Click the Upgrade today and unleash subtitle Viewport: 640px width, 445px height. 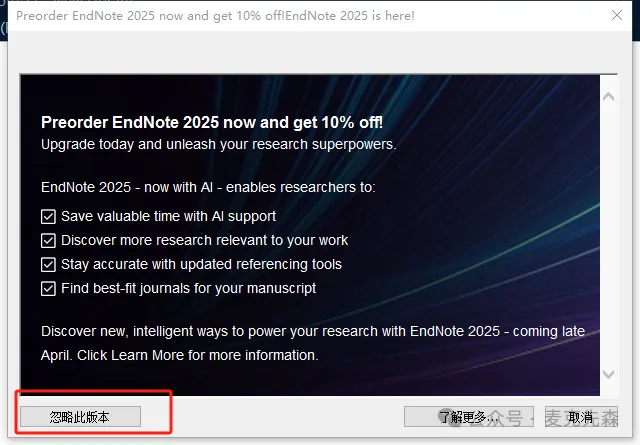coord(218,145)
